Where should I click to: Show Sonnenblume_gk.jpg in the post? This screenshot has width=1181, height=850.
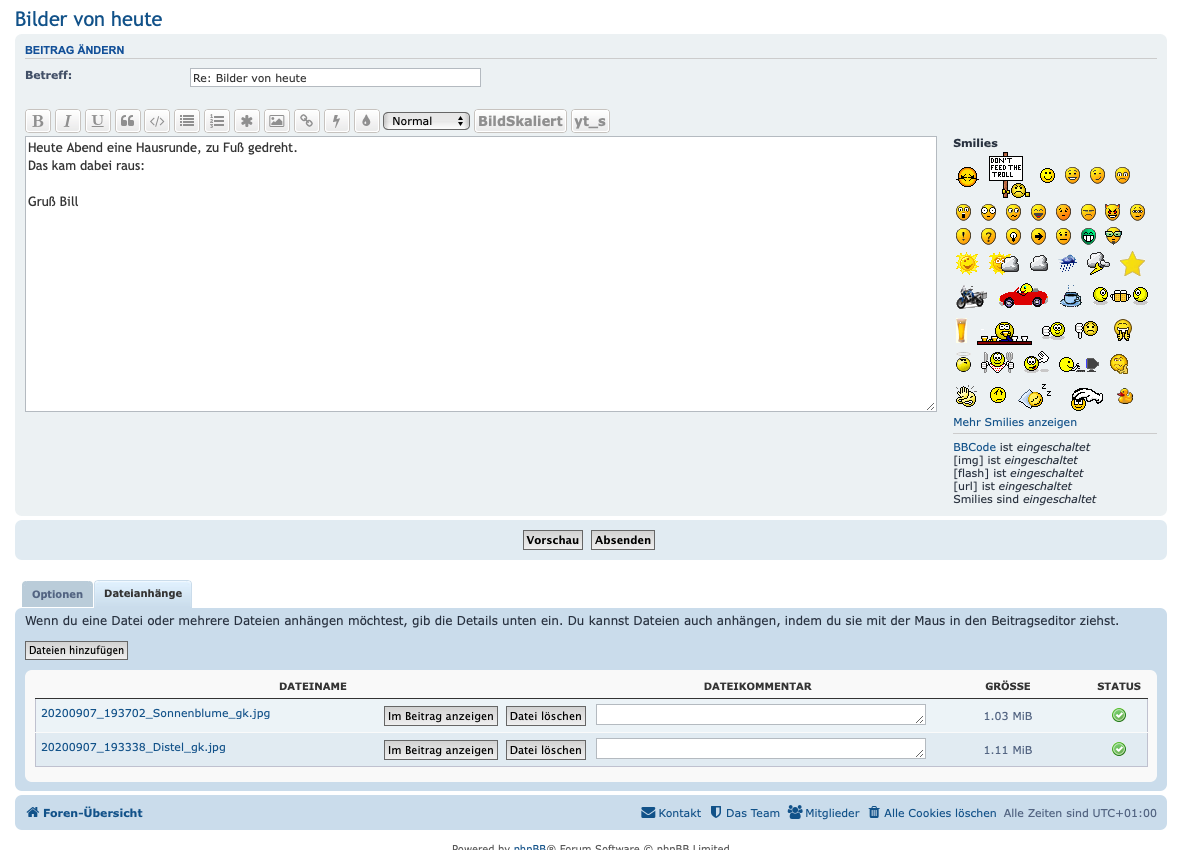pos(440,716)
